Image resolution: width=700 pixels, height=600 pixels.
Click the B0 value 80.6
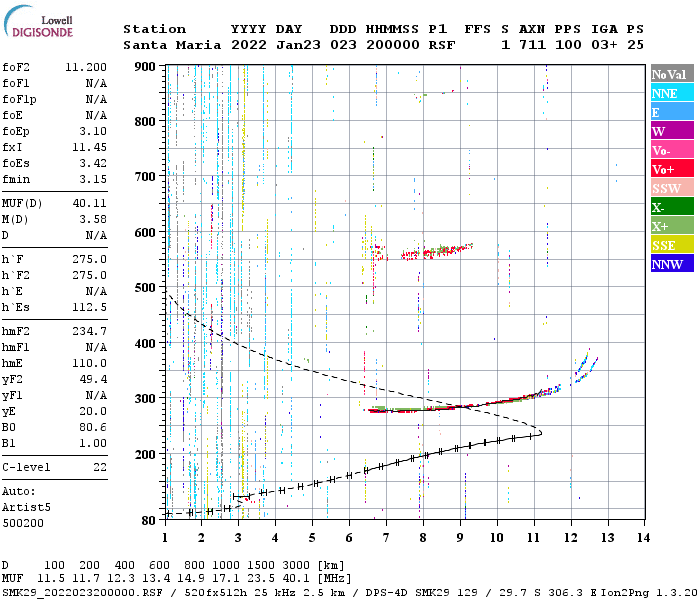93,428
